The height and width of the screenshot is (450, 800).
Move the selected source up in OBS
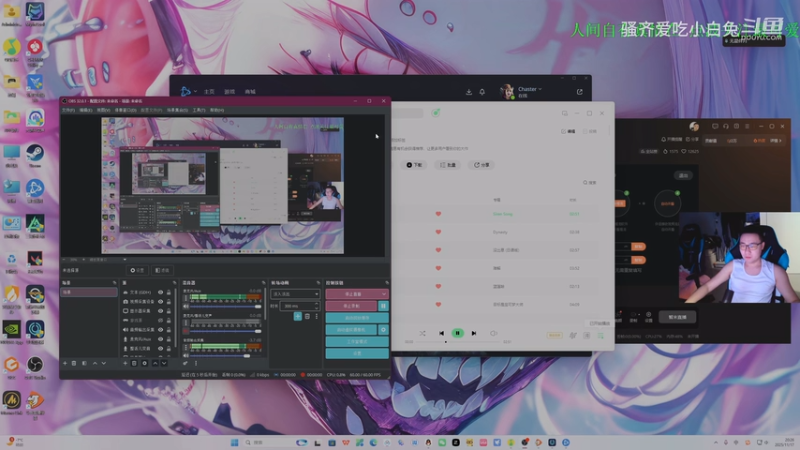pos(155,363)
